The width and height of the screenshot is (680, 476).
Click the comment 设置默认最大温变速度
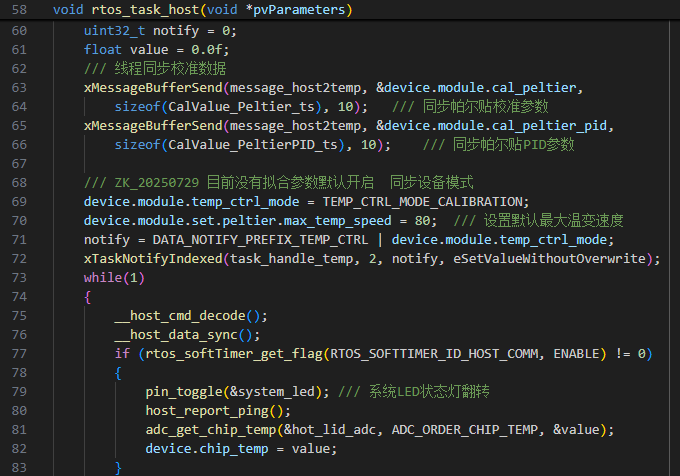pos(553,221)
